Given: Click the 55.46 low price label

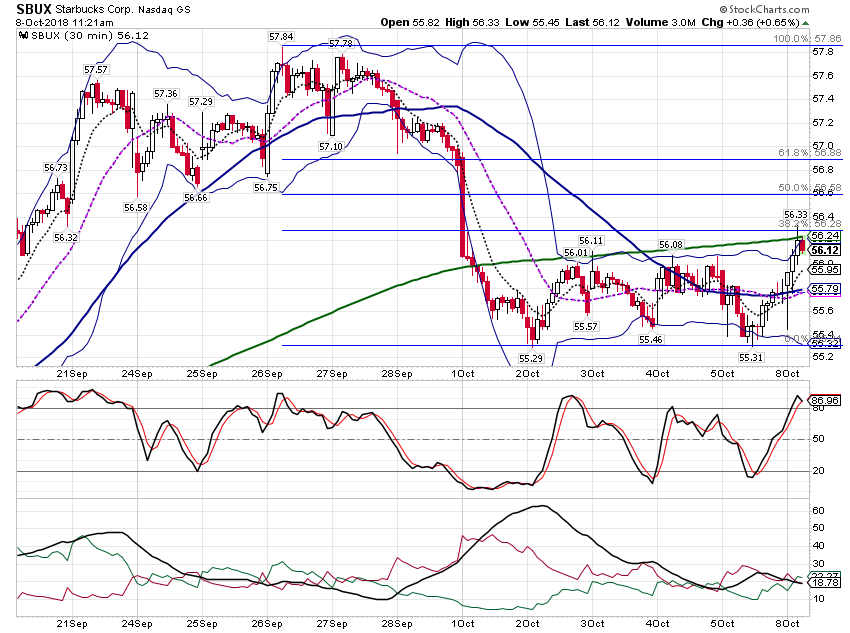Looking at the screenshot, I should 651,340.
